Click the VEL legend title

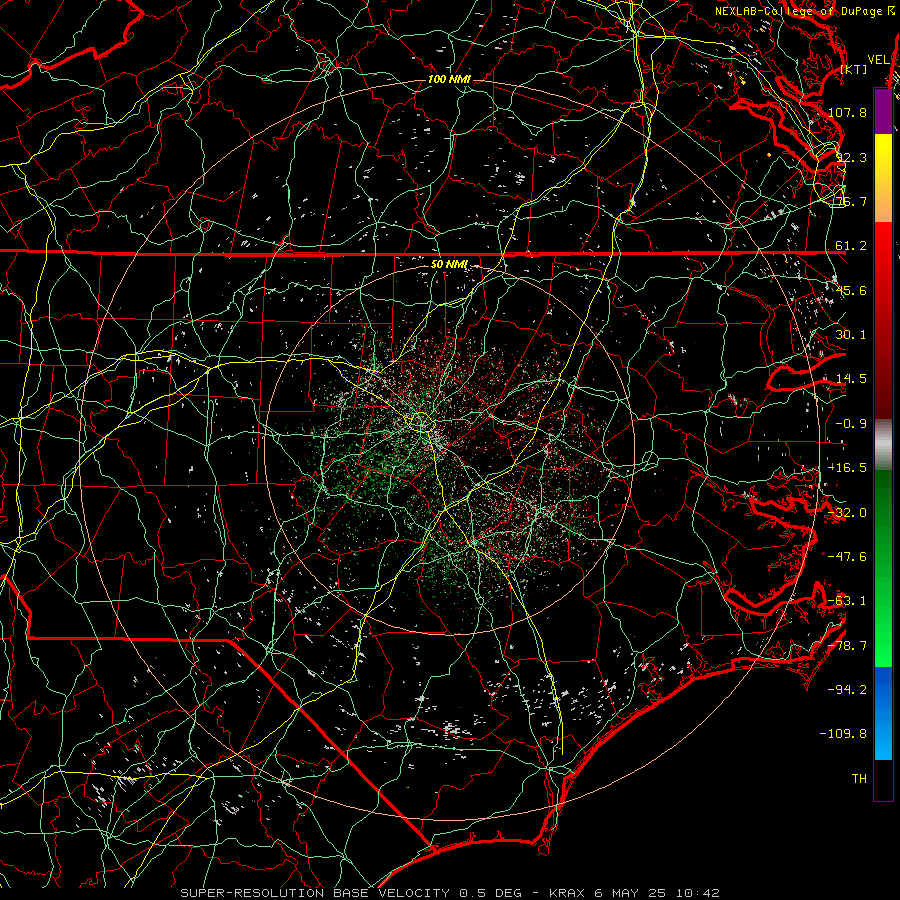878,60
